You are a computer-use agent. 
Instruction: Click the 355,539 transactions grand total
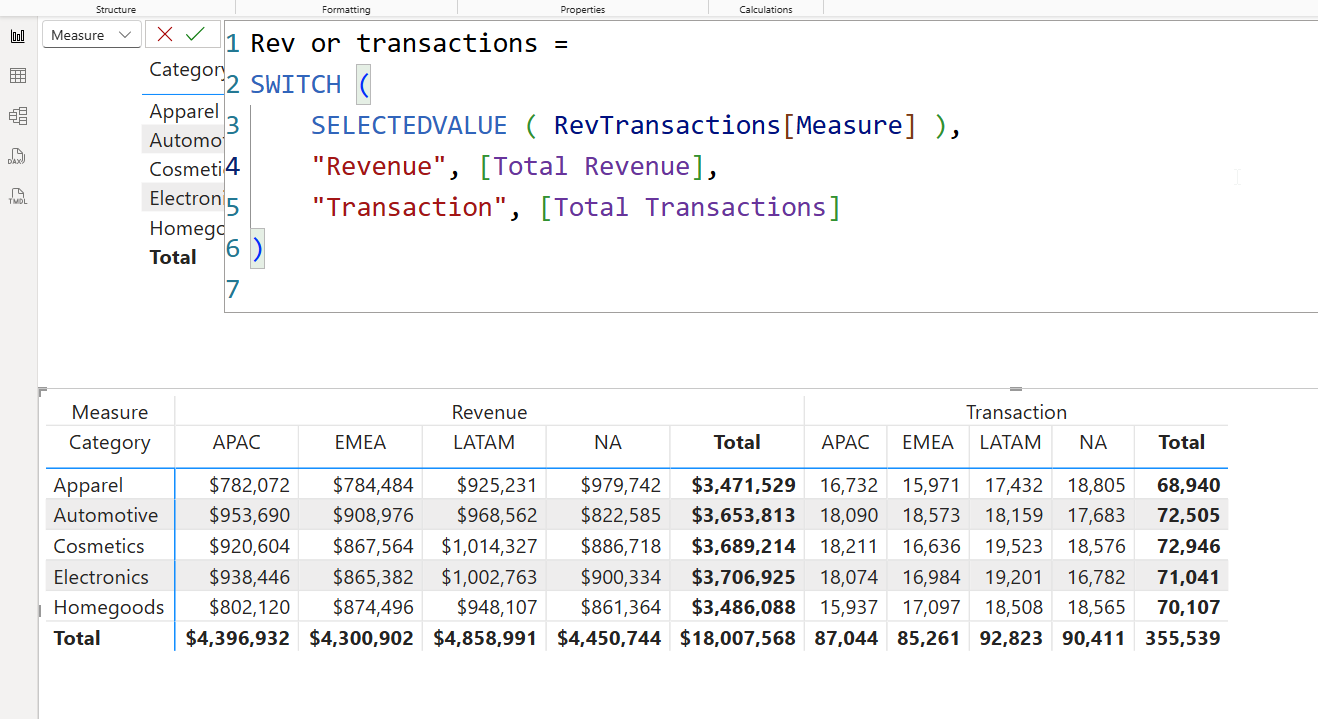tap(1183, 638)
